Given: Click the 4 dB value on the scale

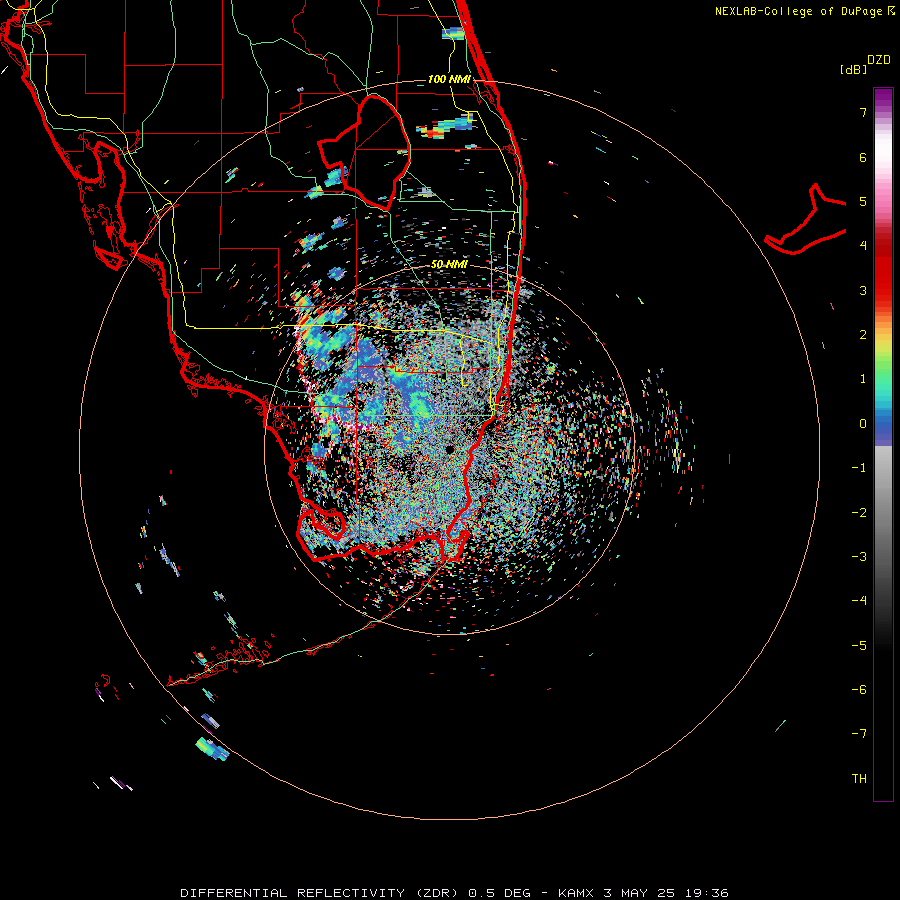Looking at the screenshot, I should 863,246.
